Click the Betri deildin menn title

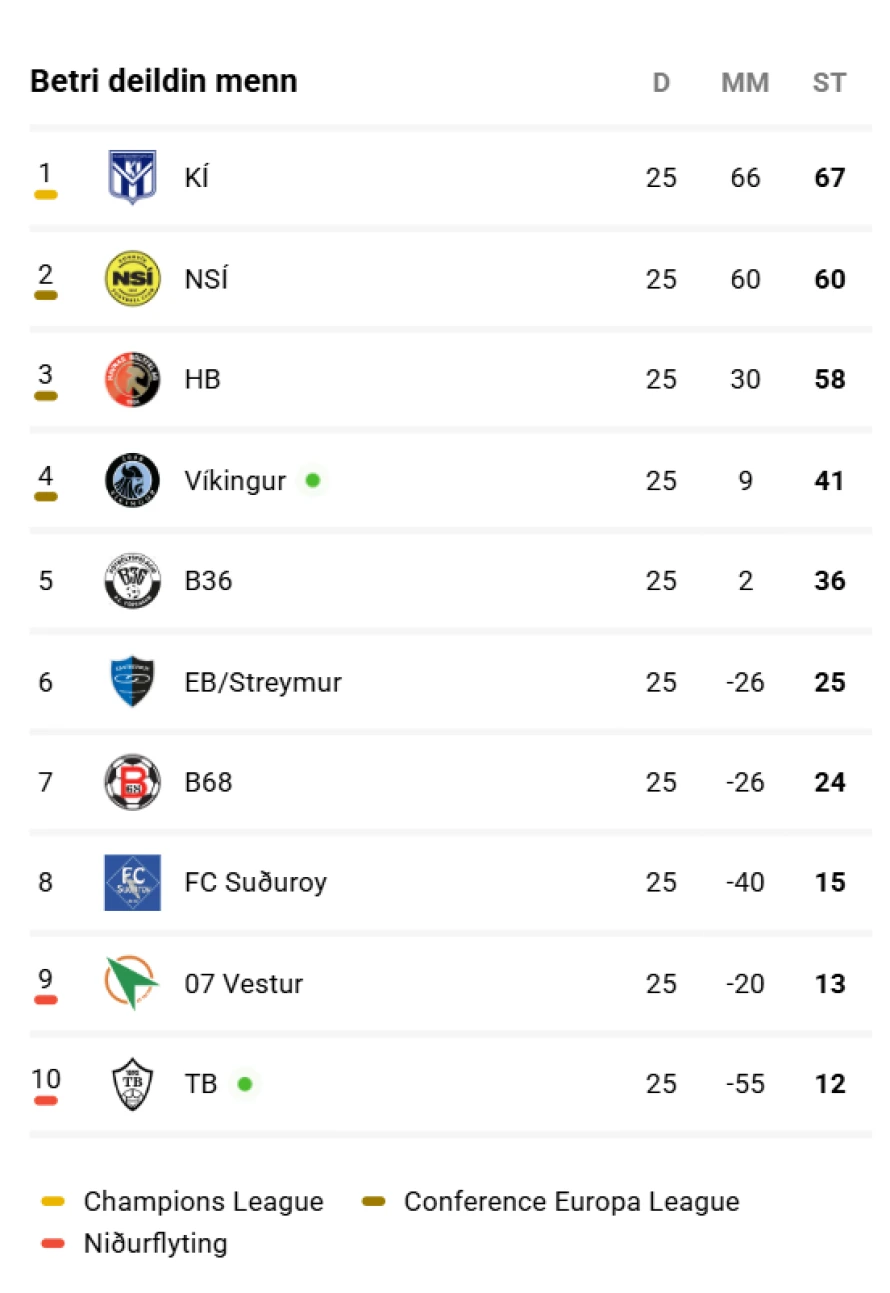[x=164, y=81]
